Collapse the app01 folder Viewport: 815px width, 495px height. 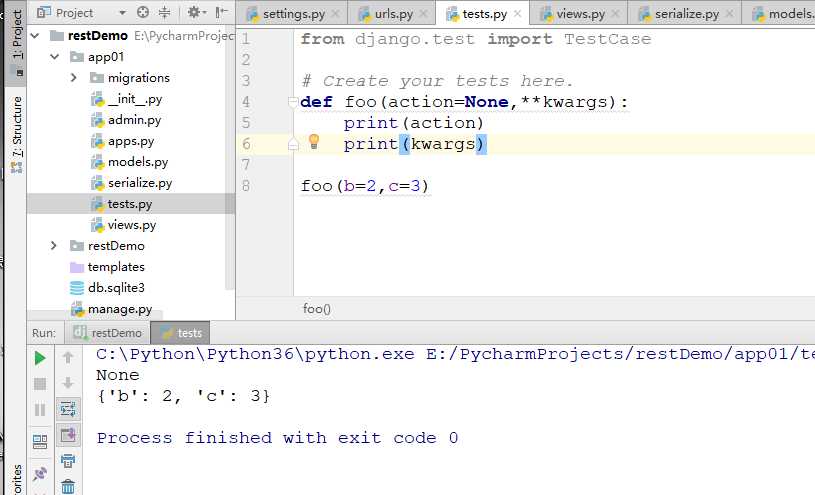pos(55,57)
